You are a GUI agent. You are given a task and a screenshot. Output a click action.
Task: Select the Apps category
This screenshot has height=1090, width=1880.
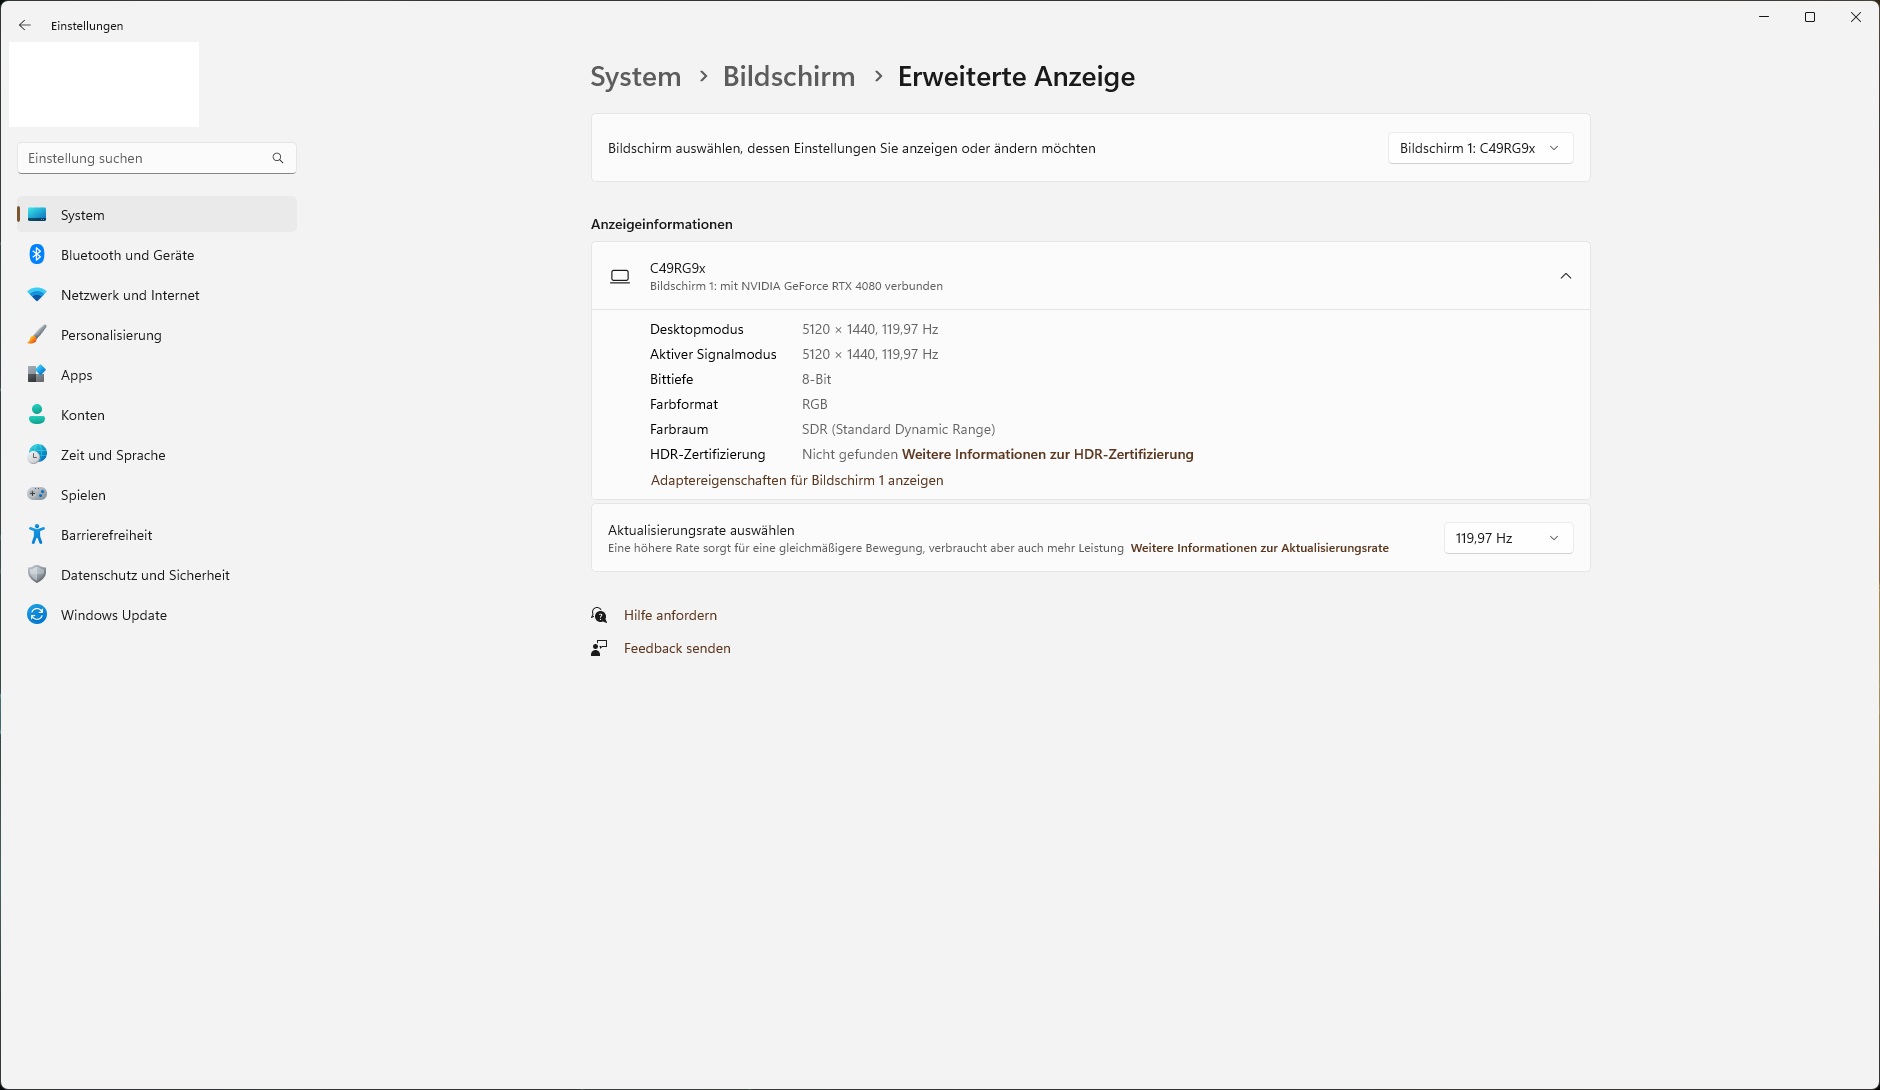157,375
